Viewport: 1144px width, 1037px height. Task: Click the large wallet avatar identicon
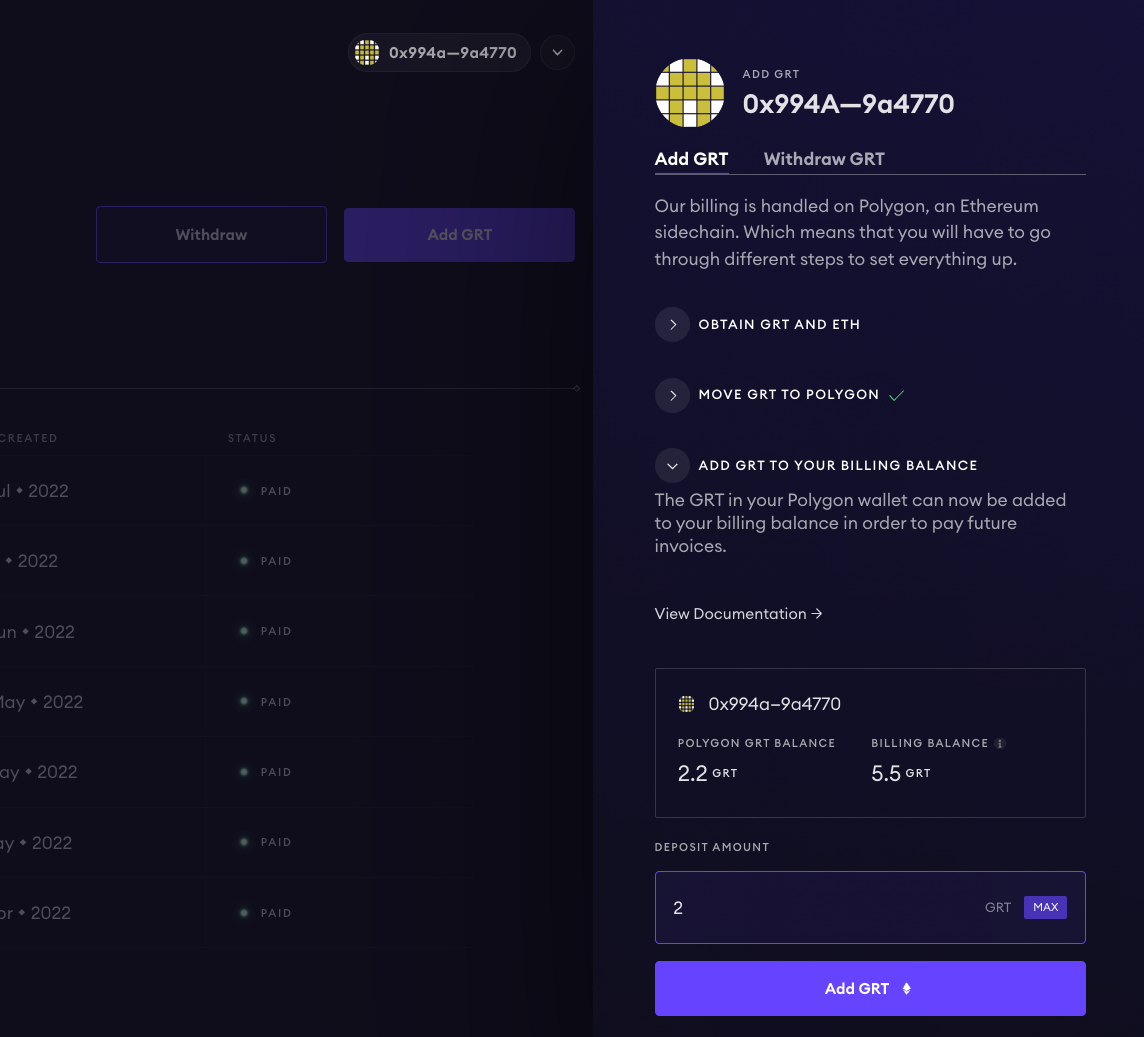pos(689,93)
